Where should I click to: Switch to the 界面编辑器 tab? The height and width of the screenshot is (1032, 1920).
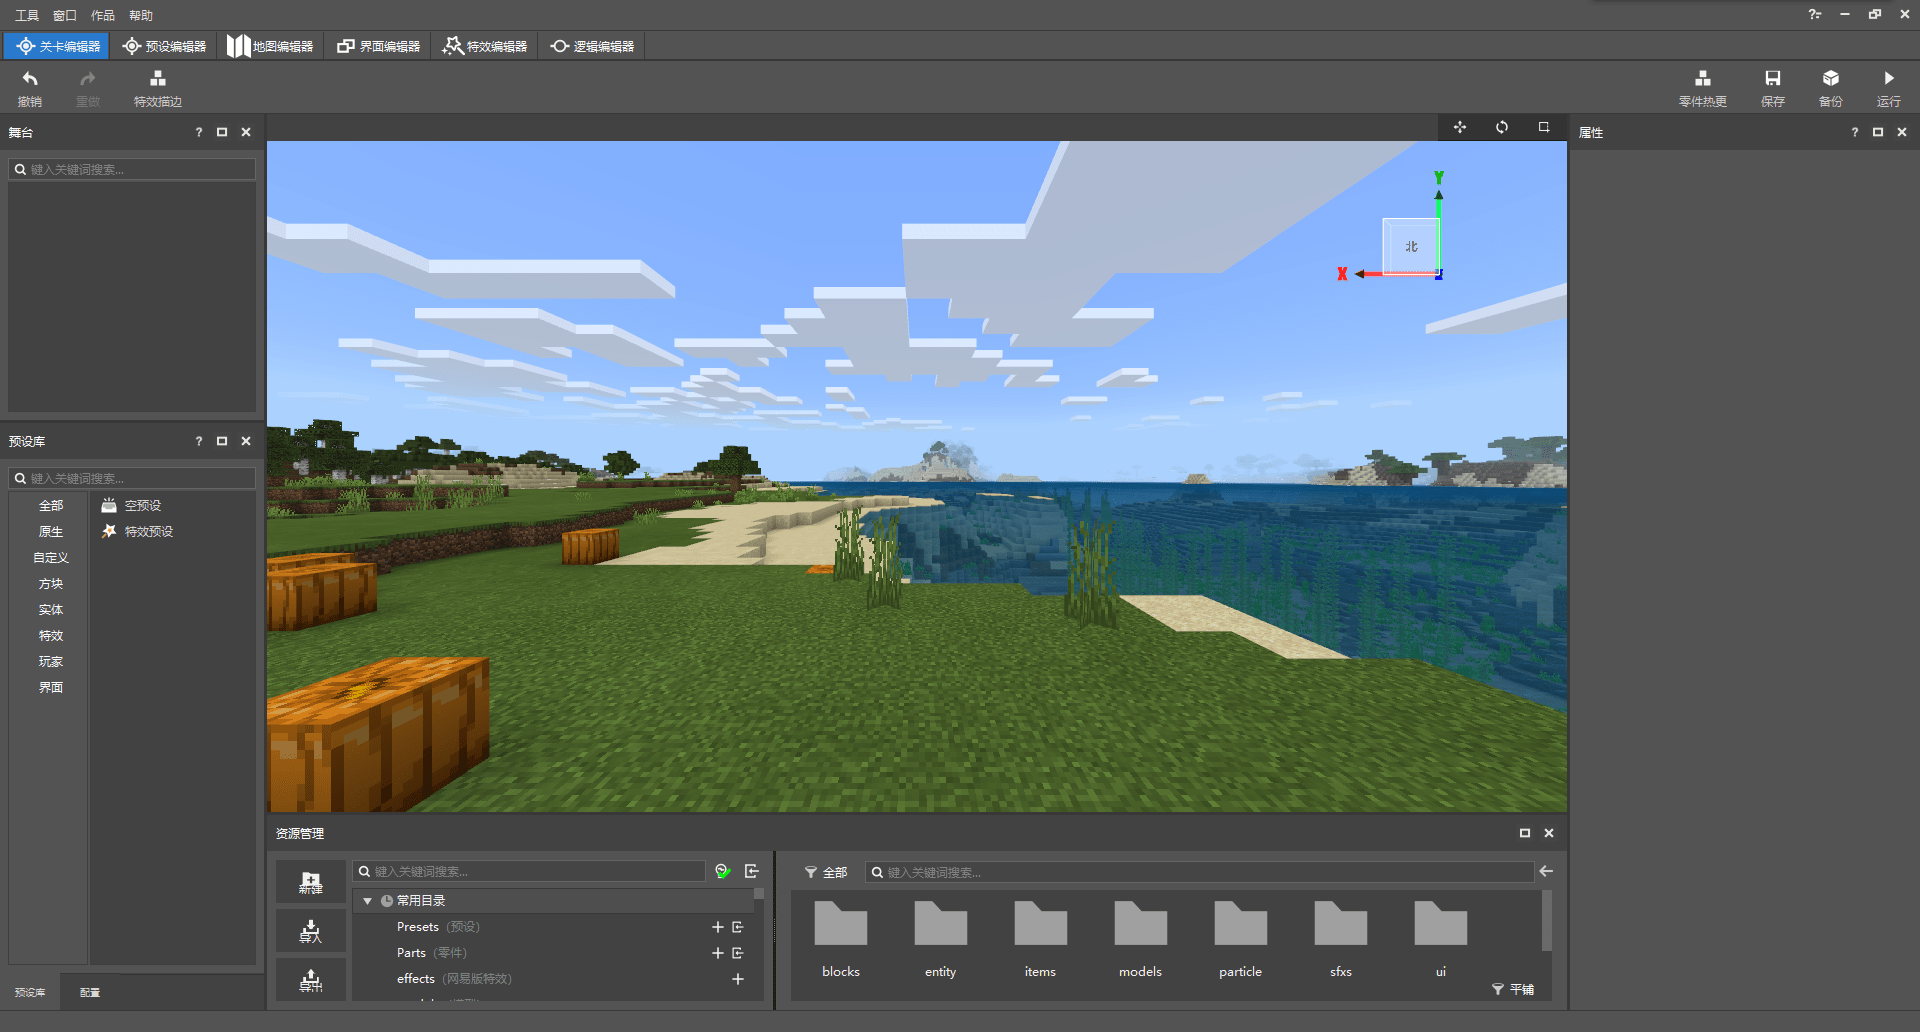(x=378, y=46)
